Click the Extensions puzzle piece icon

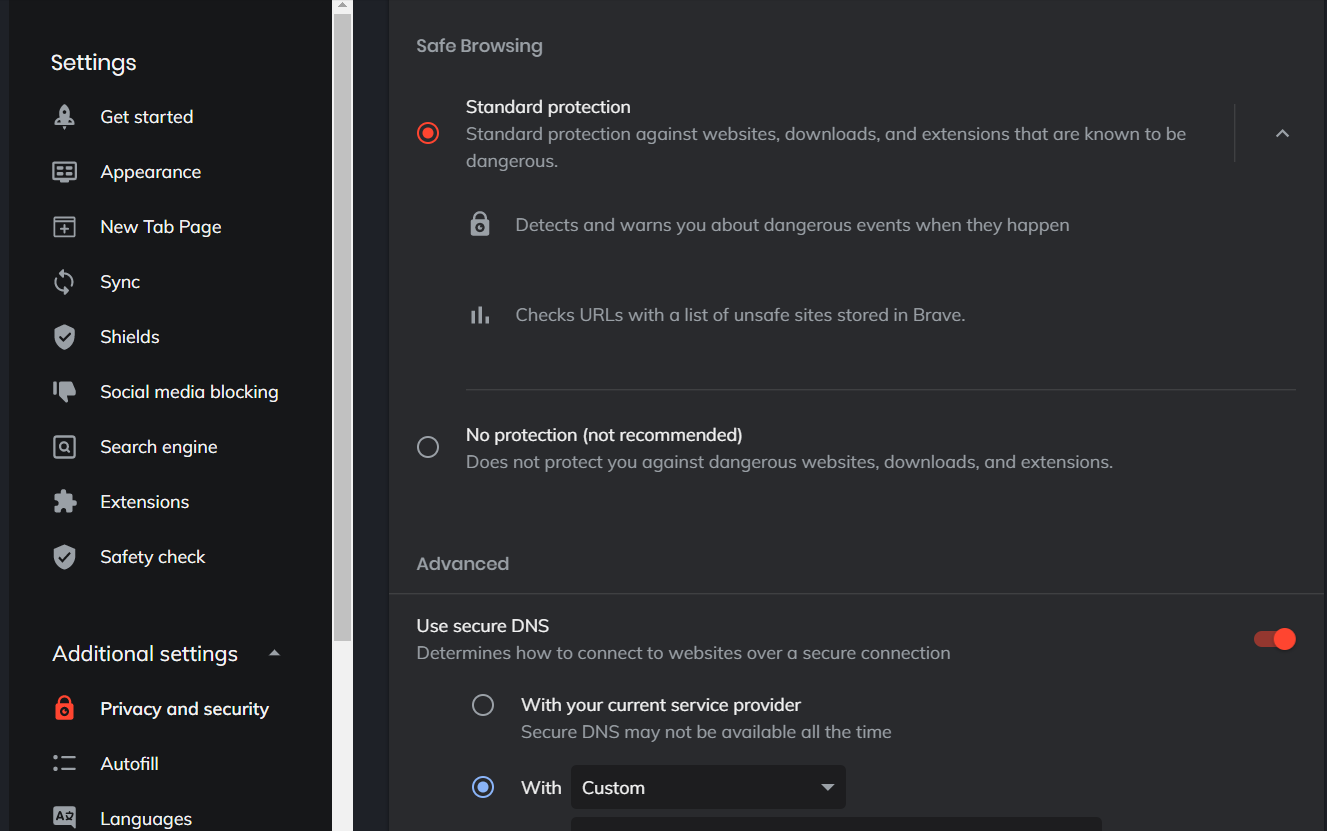tap(64, 502)
